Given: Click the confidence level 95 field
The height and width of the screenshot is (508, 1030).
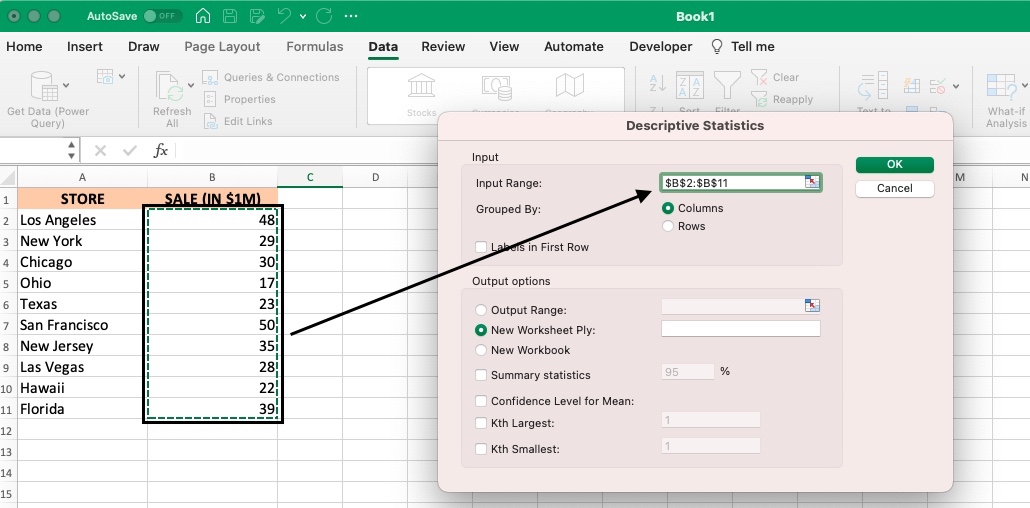Looking at the screenshot, I should (x=688, y=372).
